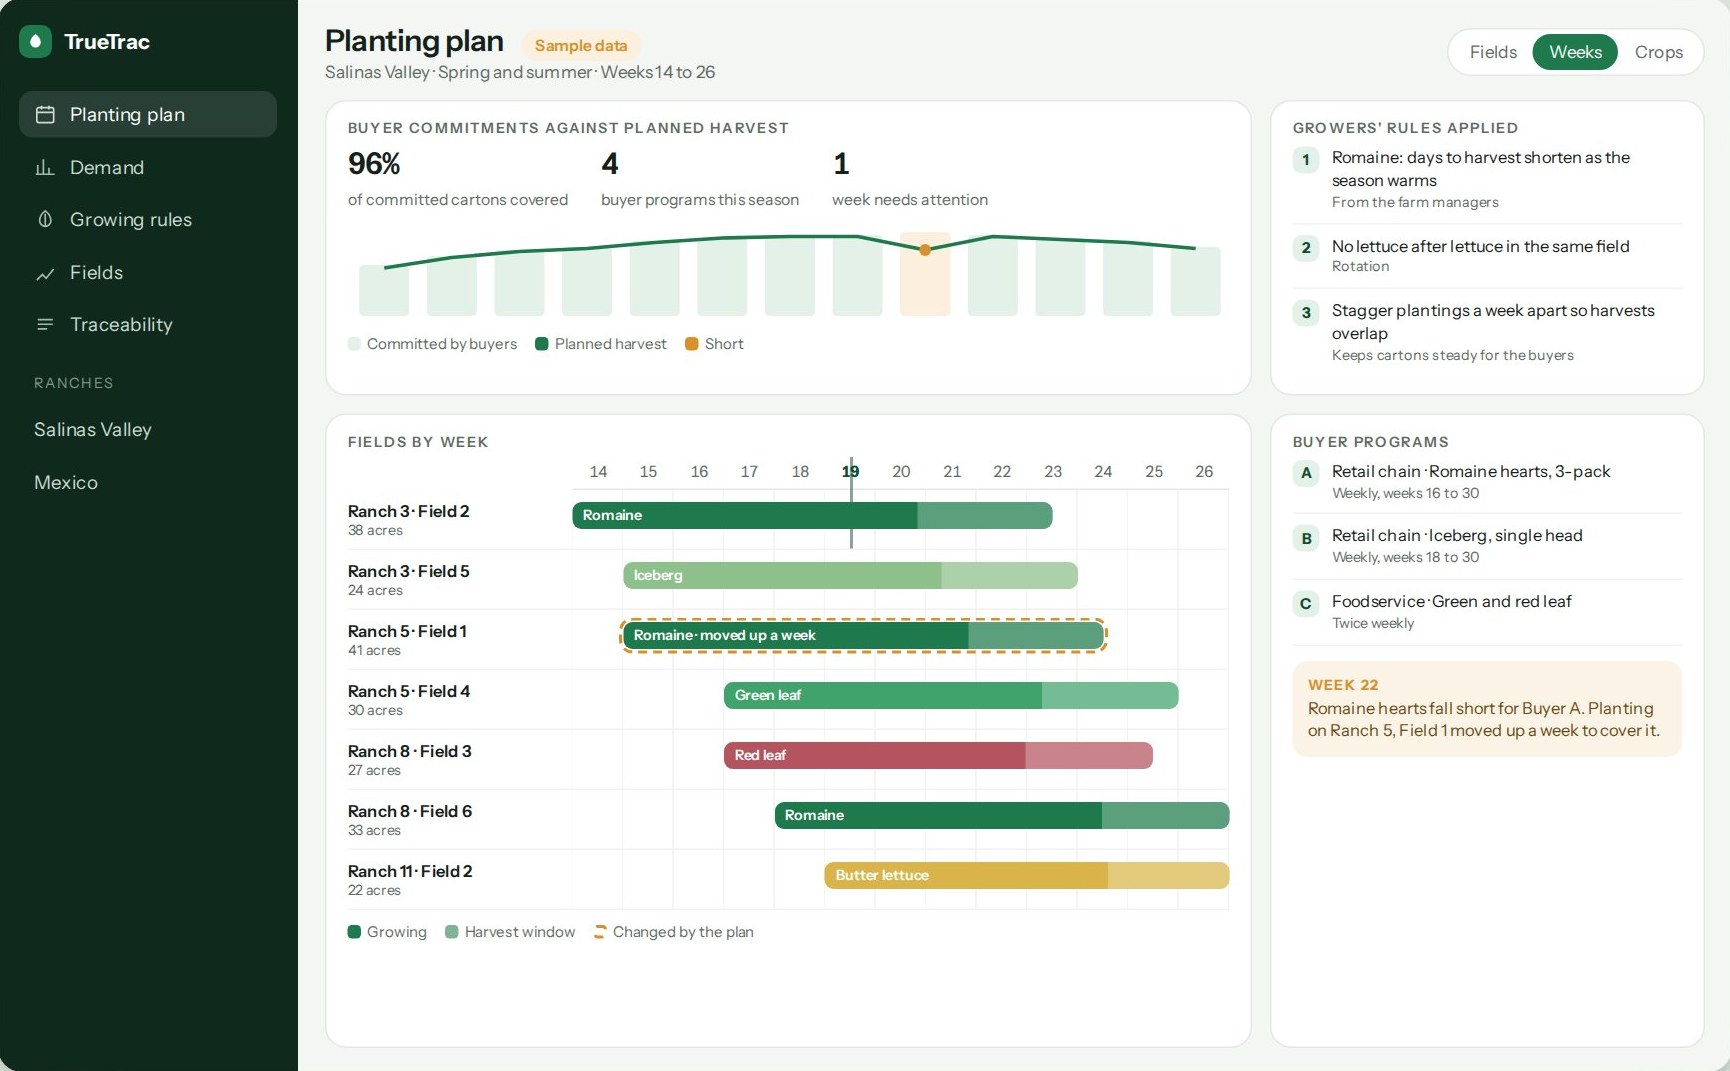Click the rule number 2 badge
Screen dimensions: 1730x1071
click(1306, 248)
